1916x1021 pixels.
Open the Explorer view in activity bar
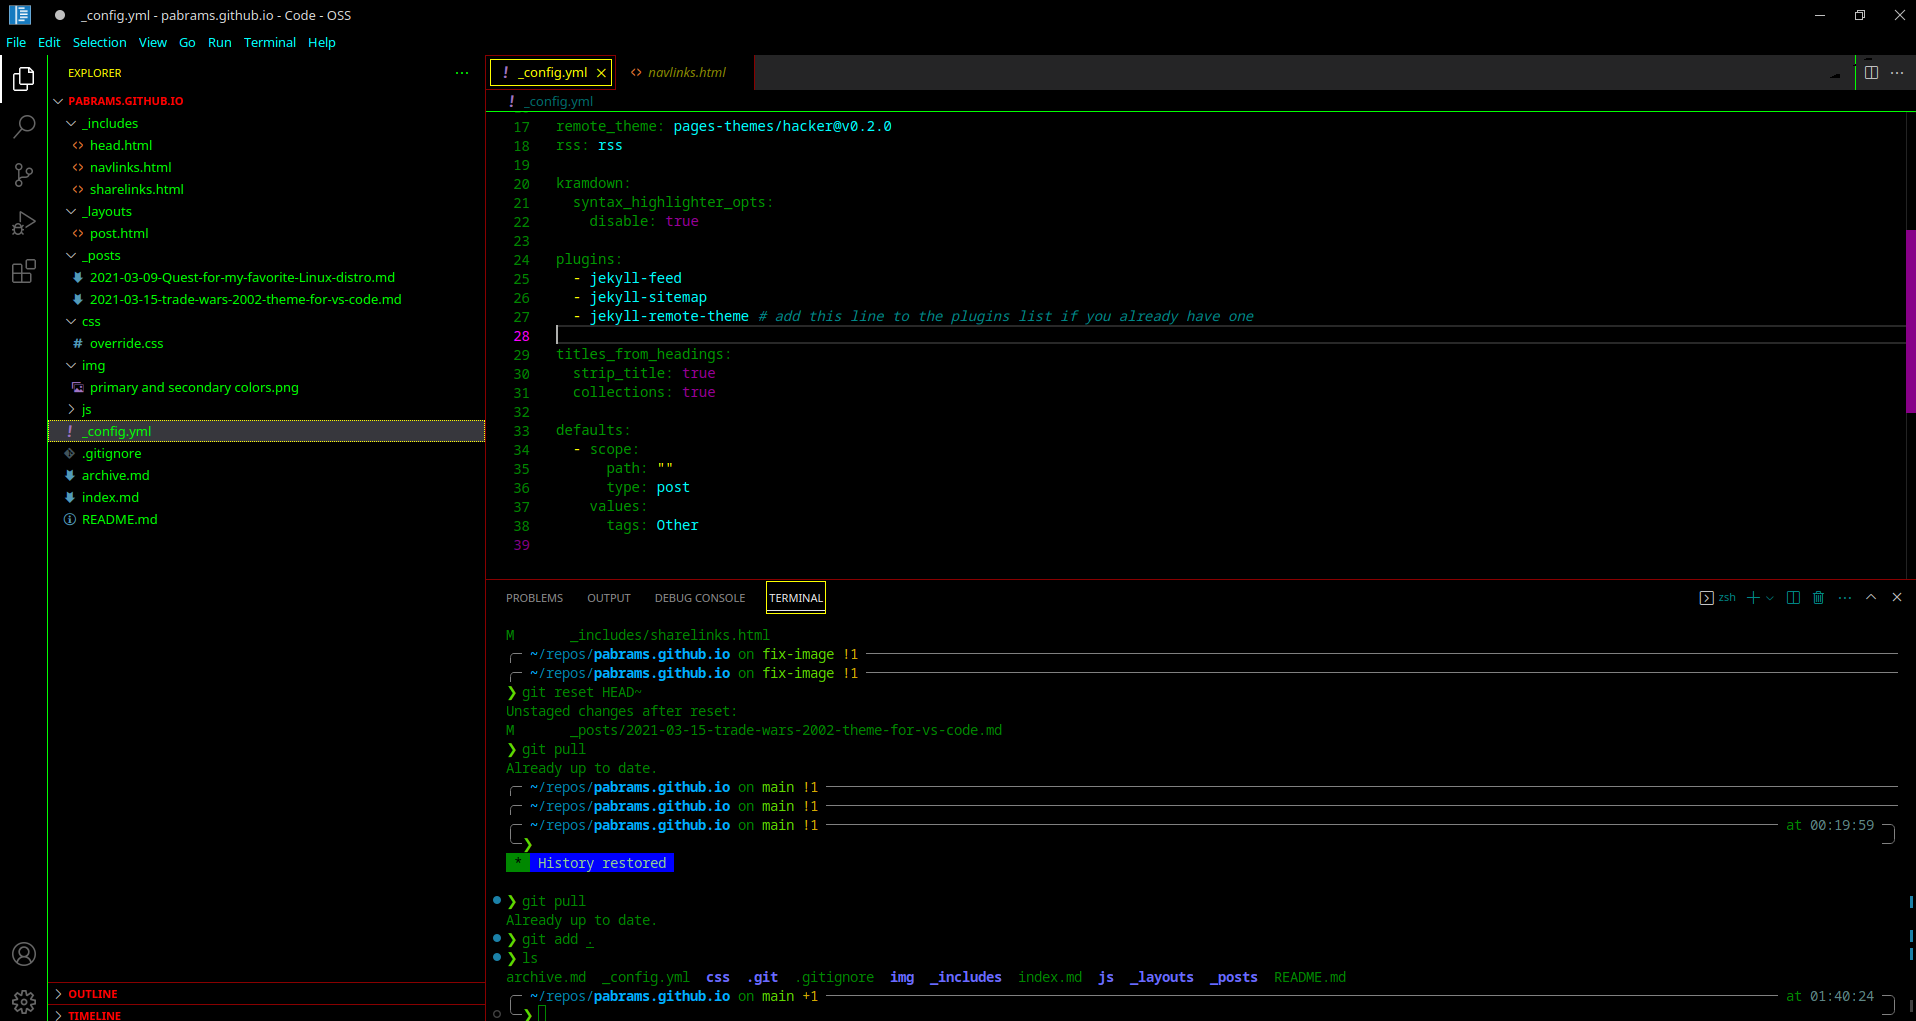pyautogui.click(x=24, y=78)
